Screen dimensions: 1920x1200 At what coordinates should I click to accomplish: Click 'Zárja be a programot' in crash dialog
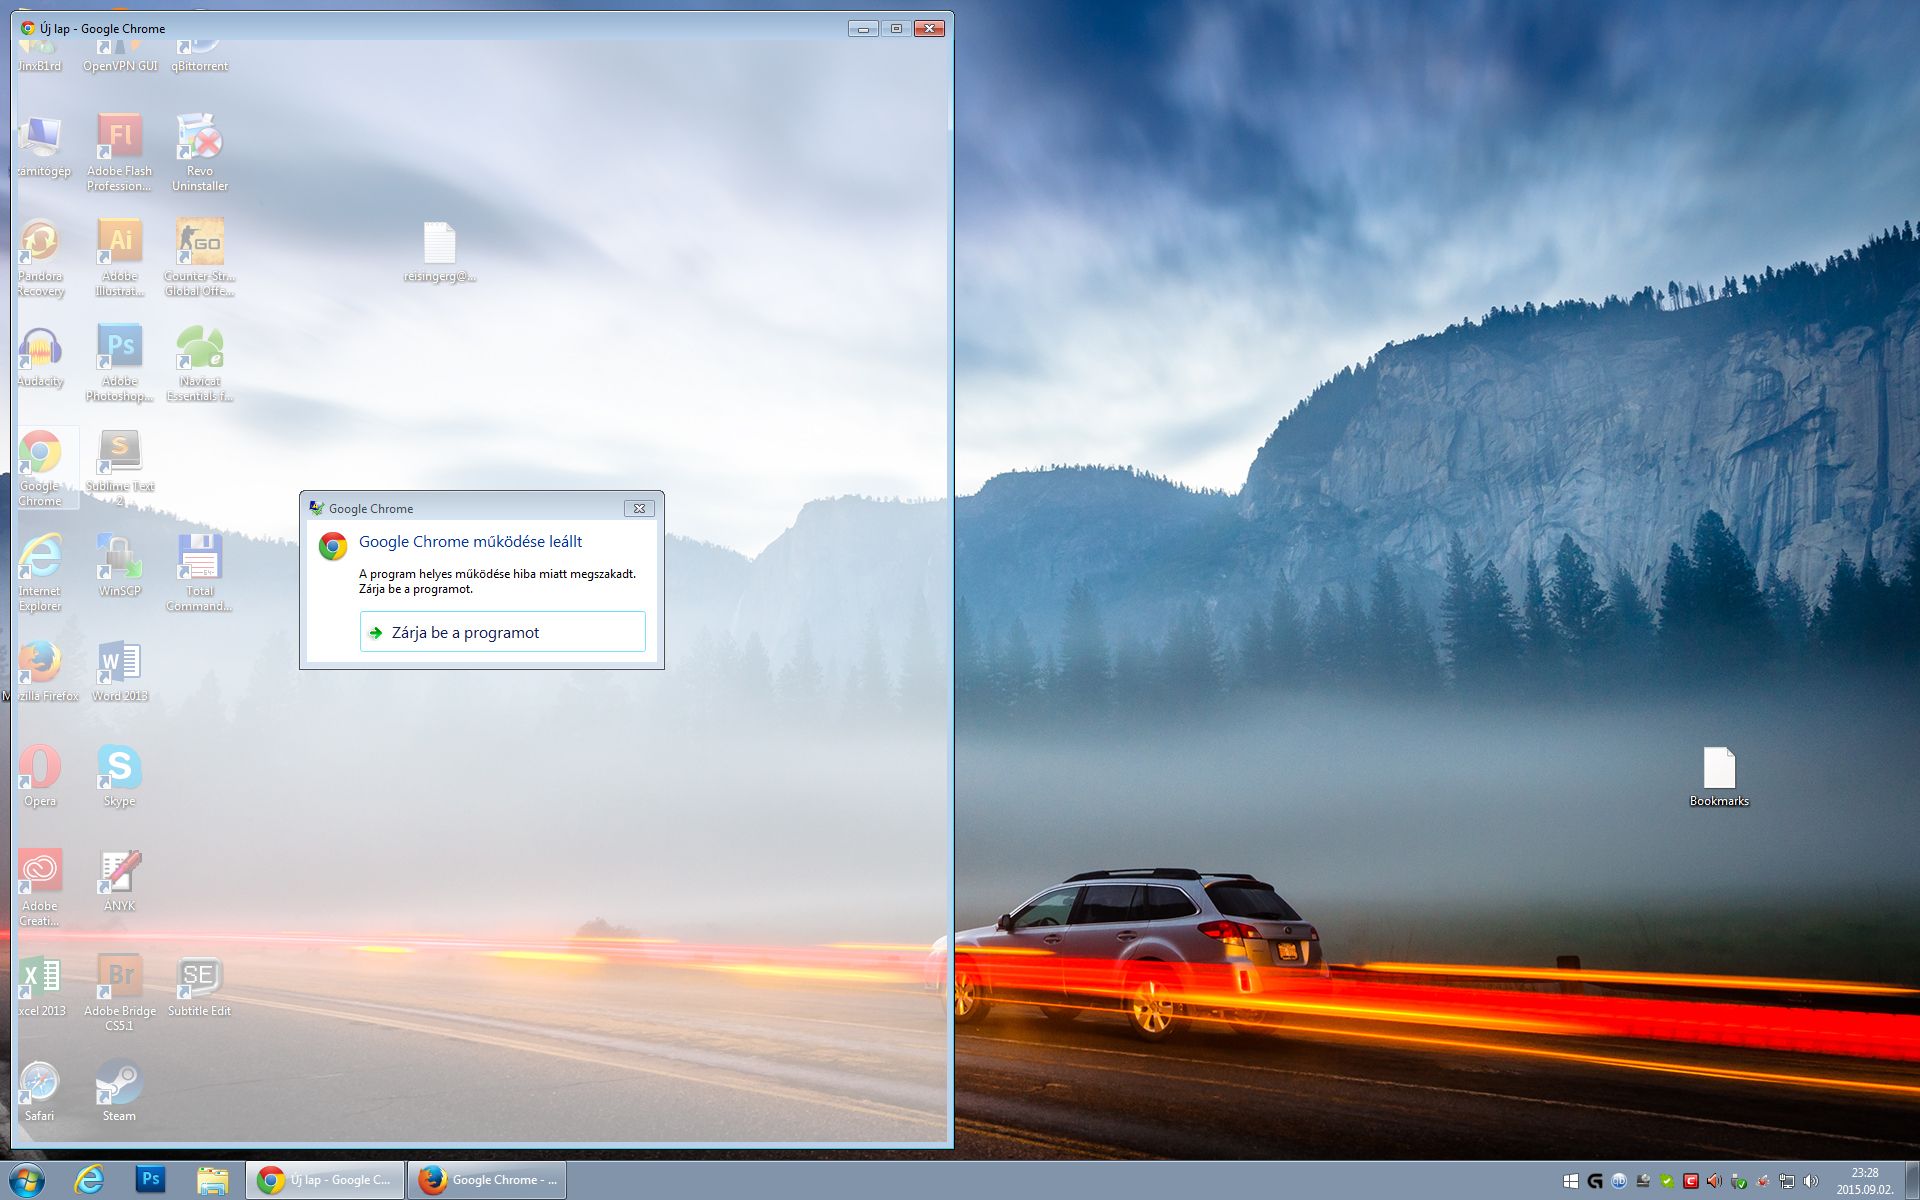[502, 632]
